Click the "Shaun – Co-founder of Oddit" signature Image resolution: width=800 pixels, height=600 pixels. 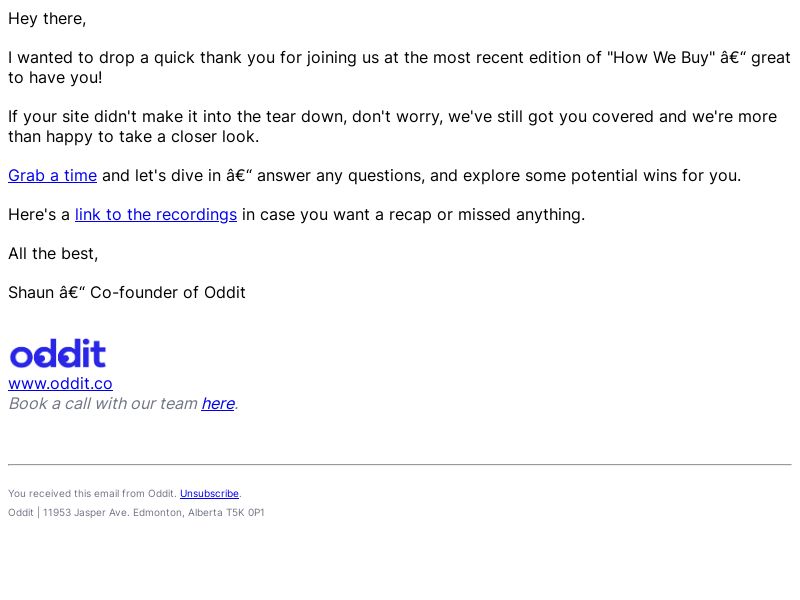(127, 293)
